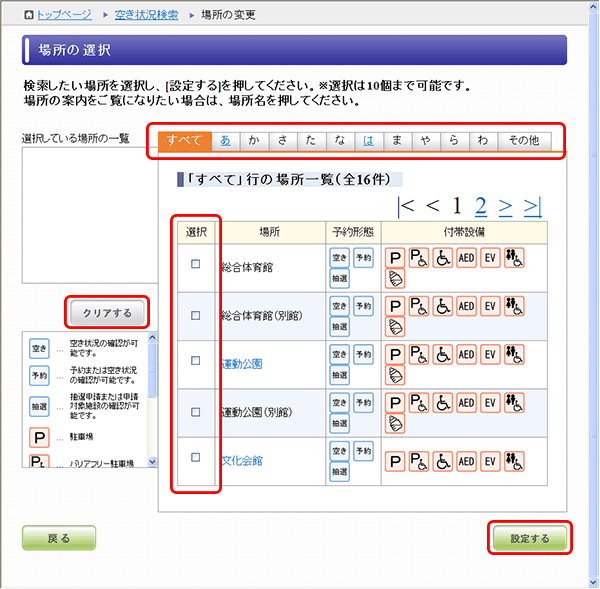Click the parking P icon in 運動公園 row

pyautogui.click(x=395, y=354)
